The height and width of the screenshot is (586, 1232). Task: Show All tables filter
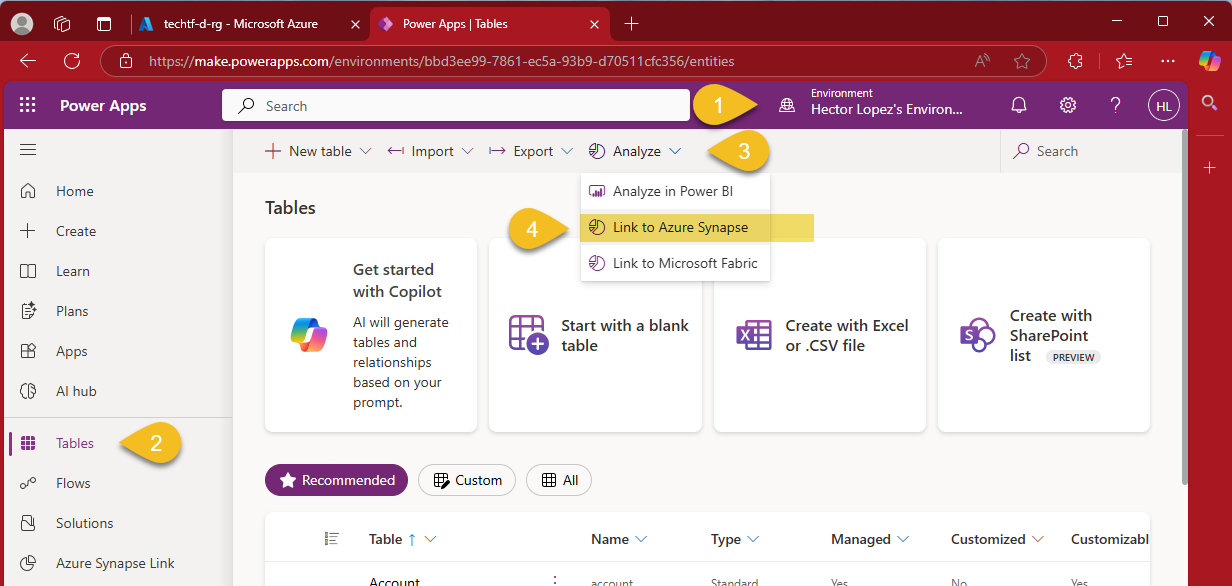559,480
